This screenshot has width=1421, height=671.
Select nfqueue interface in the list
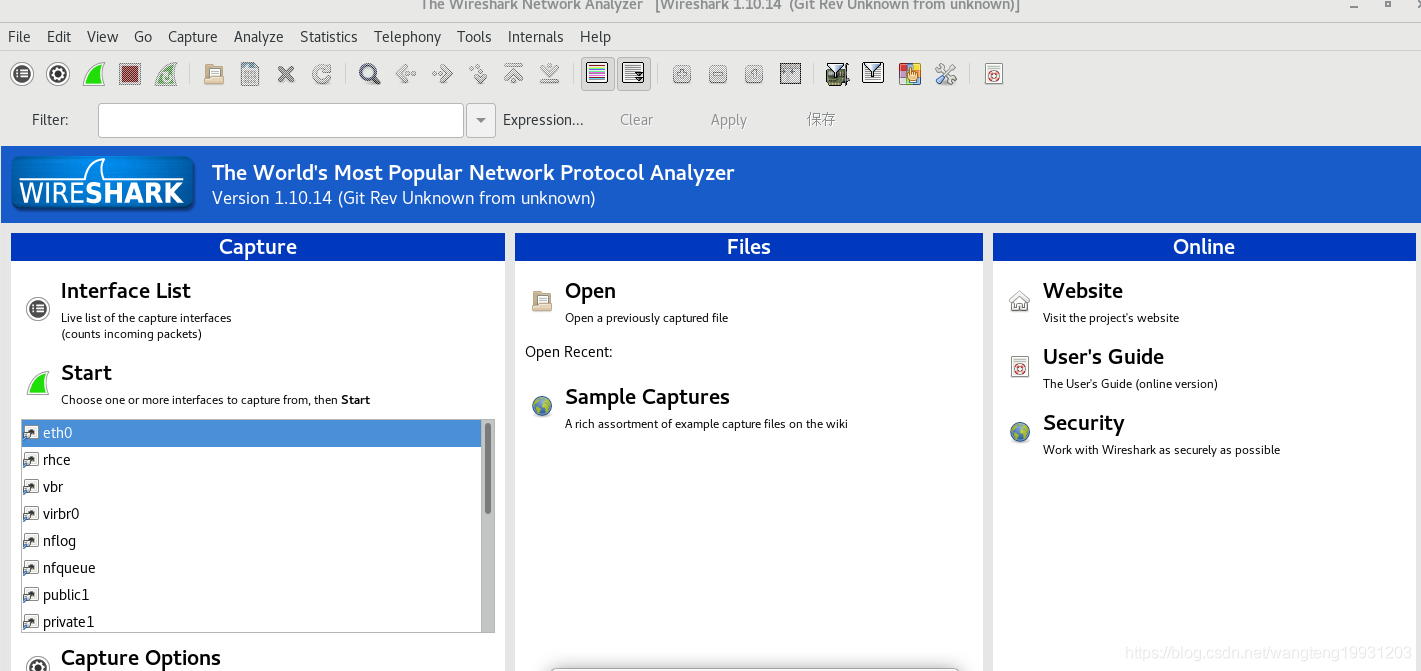[251, 568]
